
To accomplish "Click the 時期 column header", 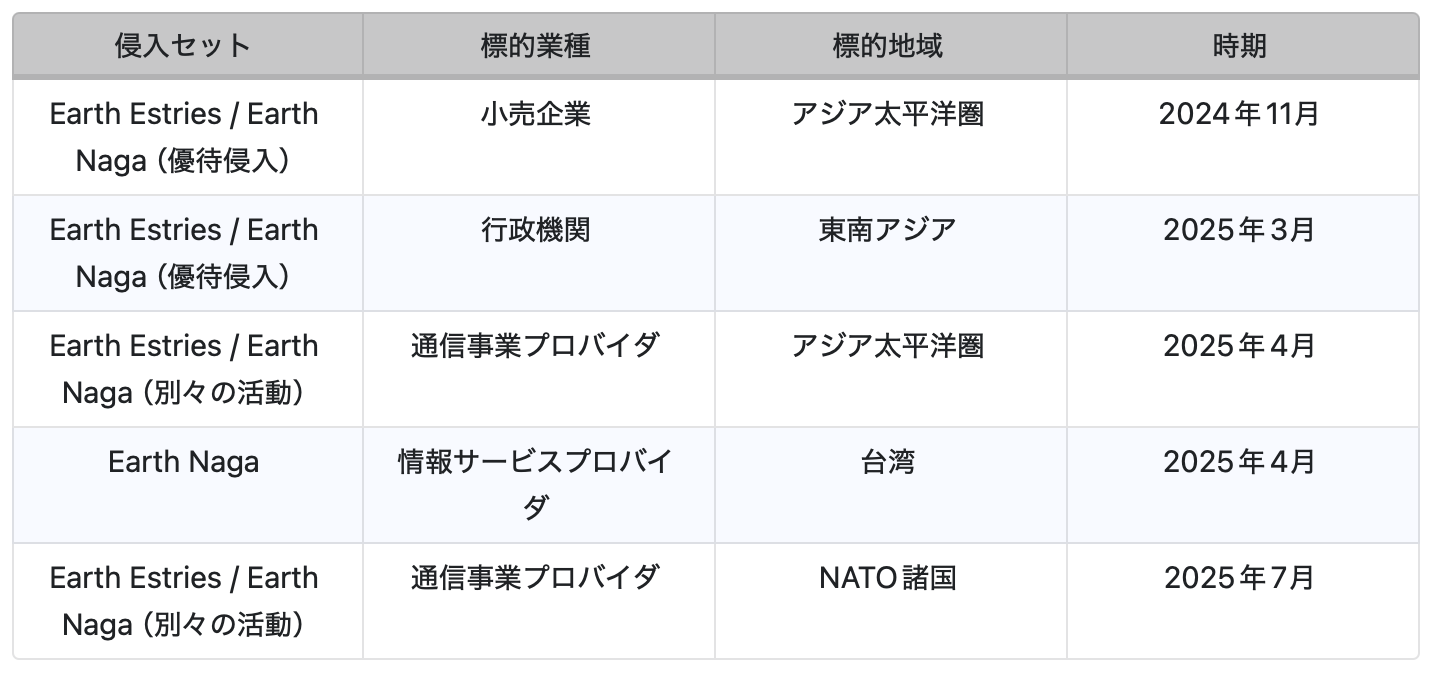I will [1240, 46].
